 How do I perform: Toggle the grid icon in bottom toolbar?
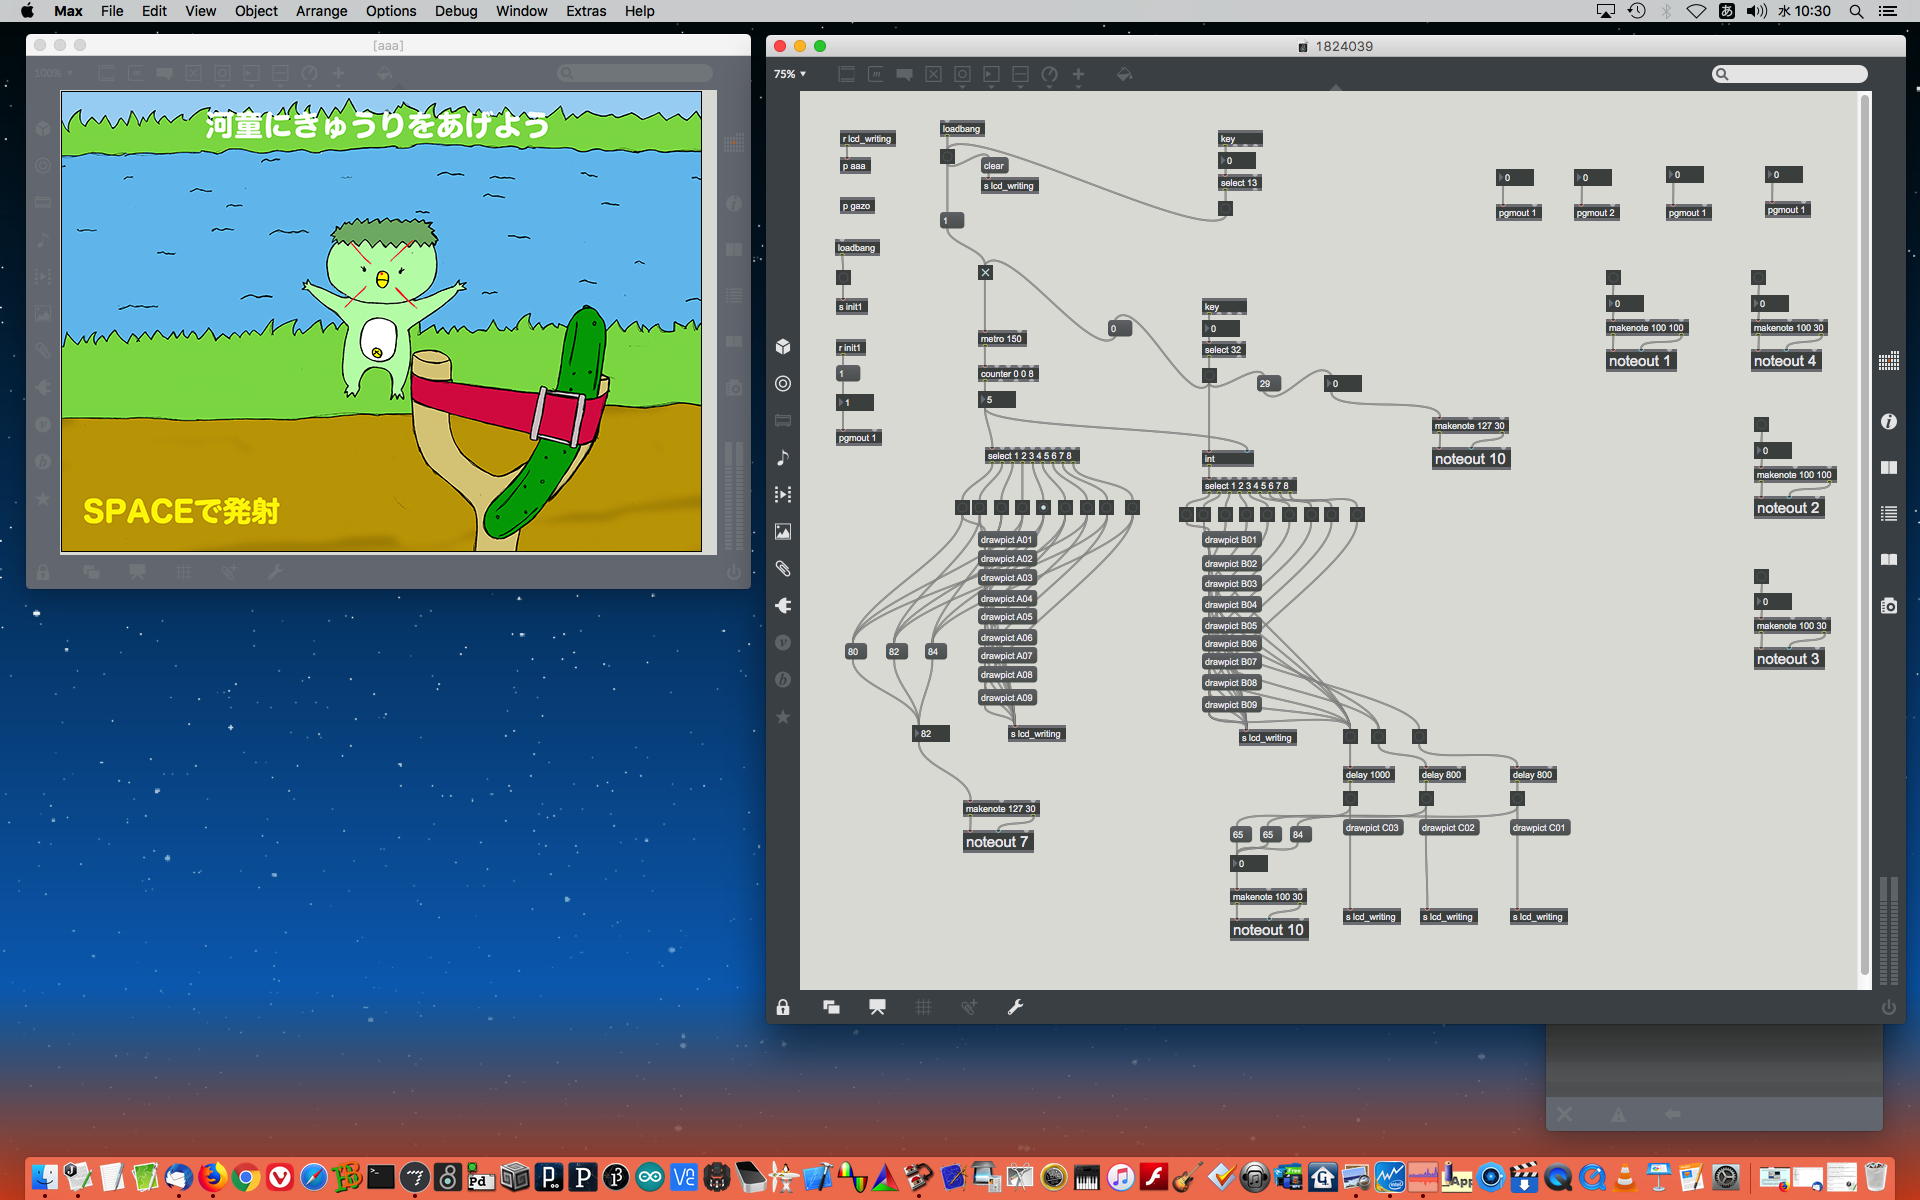pyautogui.click(x=923, y=1007)
